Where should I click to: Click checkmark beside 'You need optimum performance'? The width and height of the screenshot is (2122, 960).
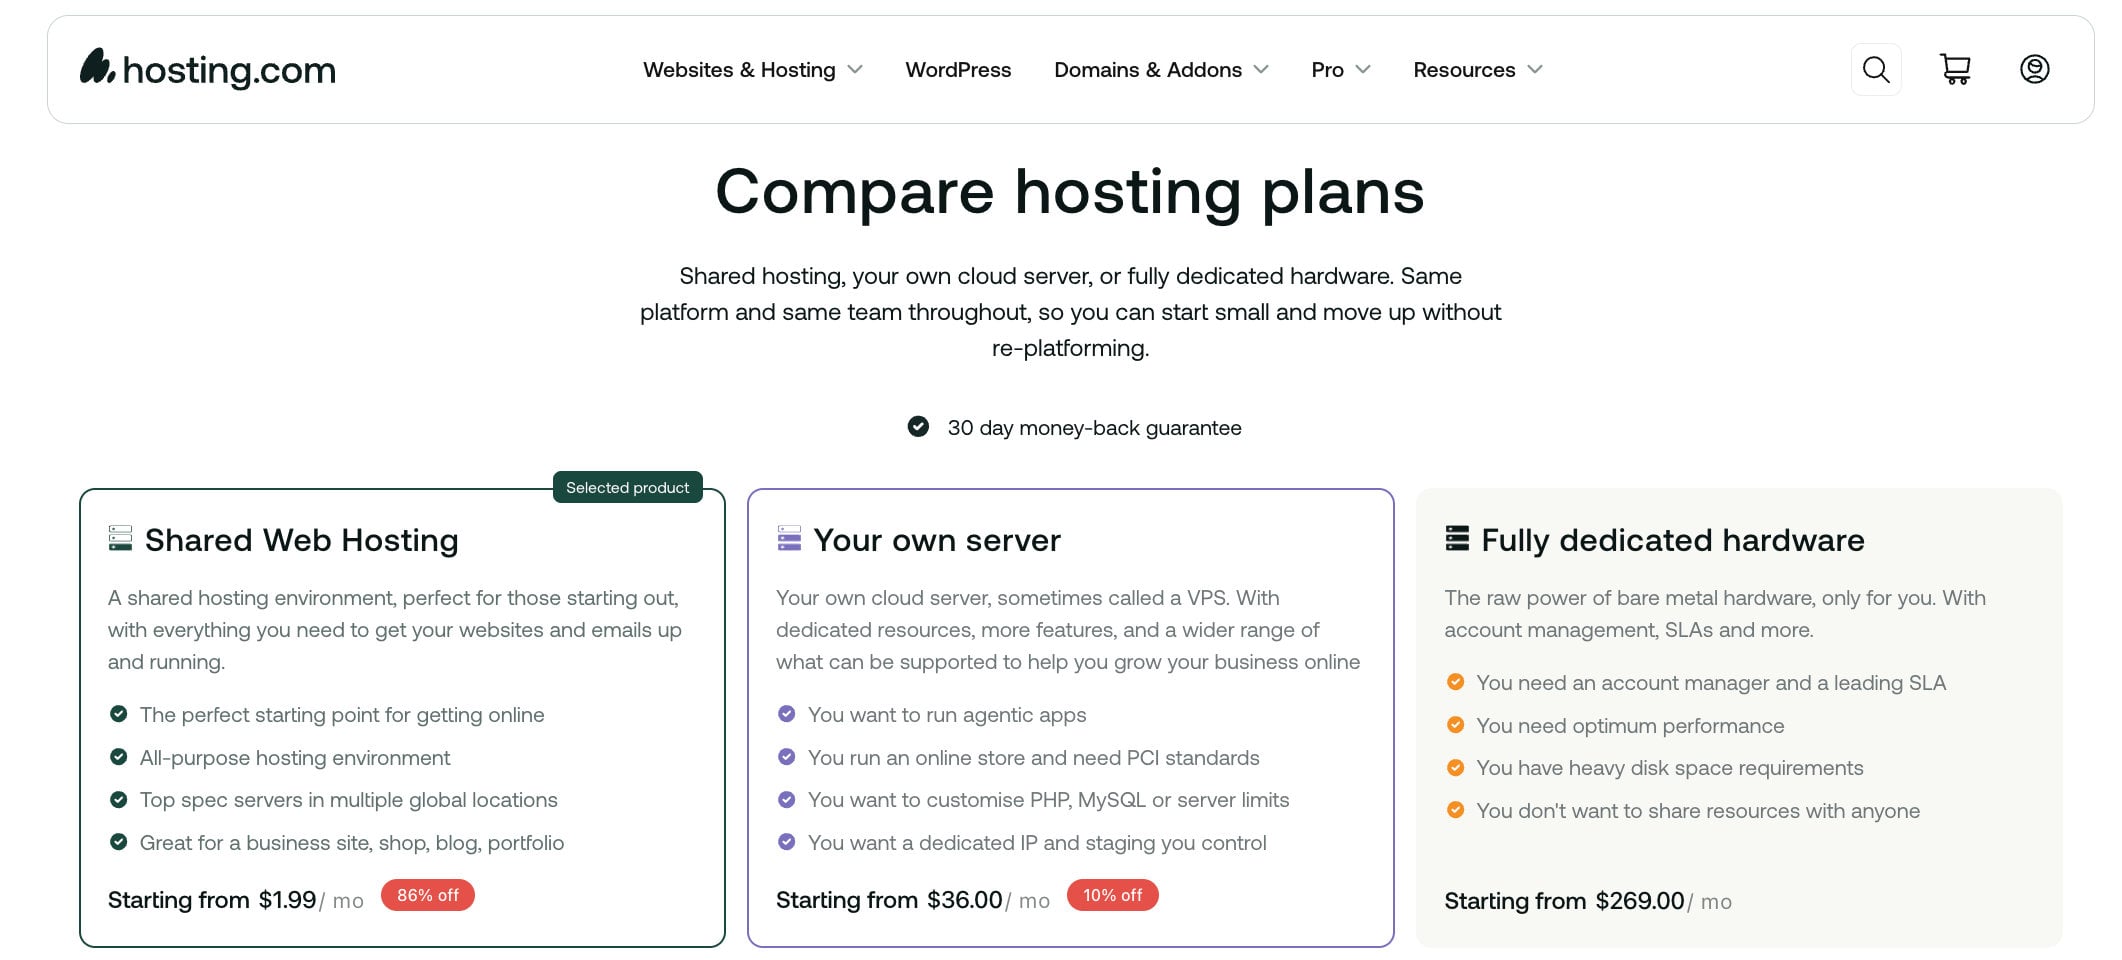click(x=1455, y=725)
